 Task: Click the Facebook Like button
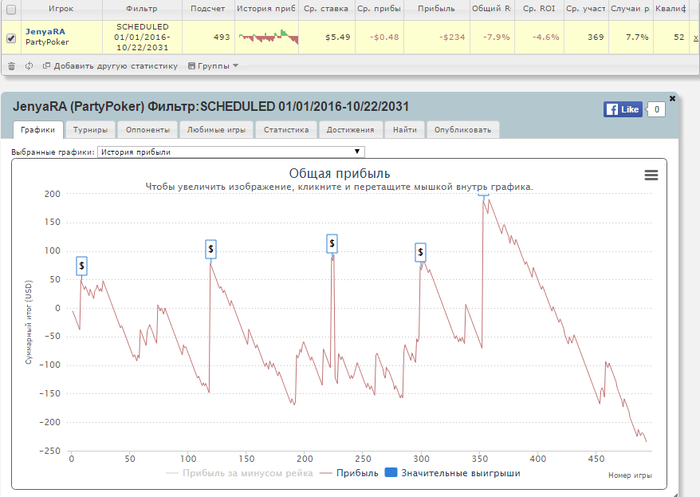pos(623,109)
